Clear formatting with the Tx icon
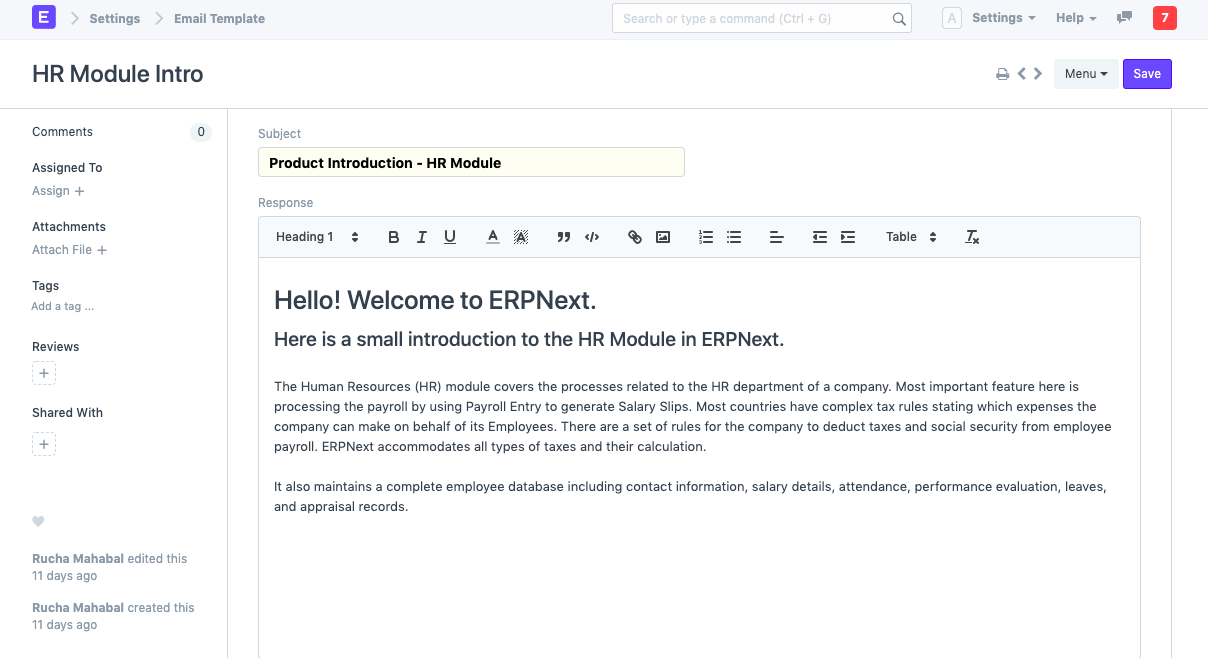 (x=971, y=237)
